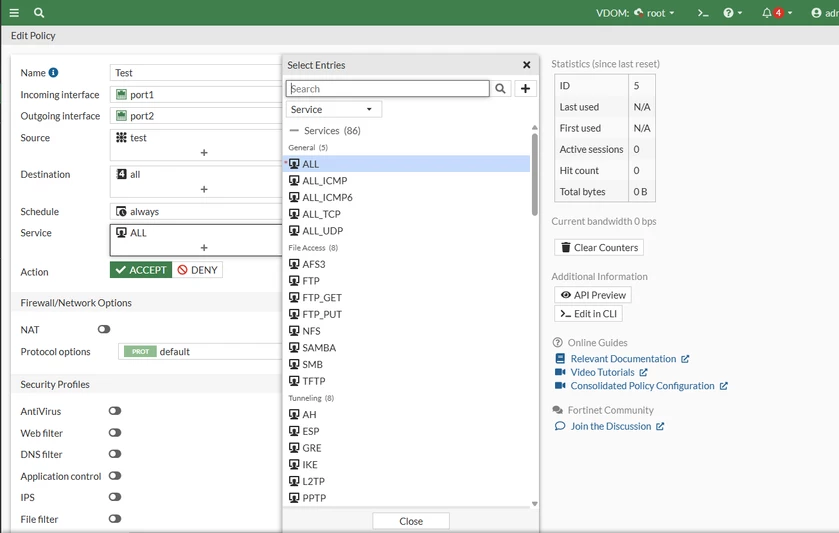
Task: Click the admin user account icon
Action: tap(816, 13)
